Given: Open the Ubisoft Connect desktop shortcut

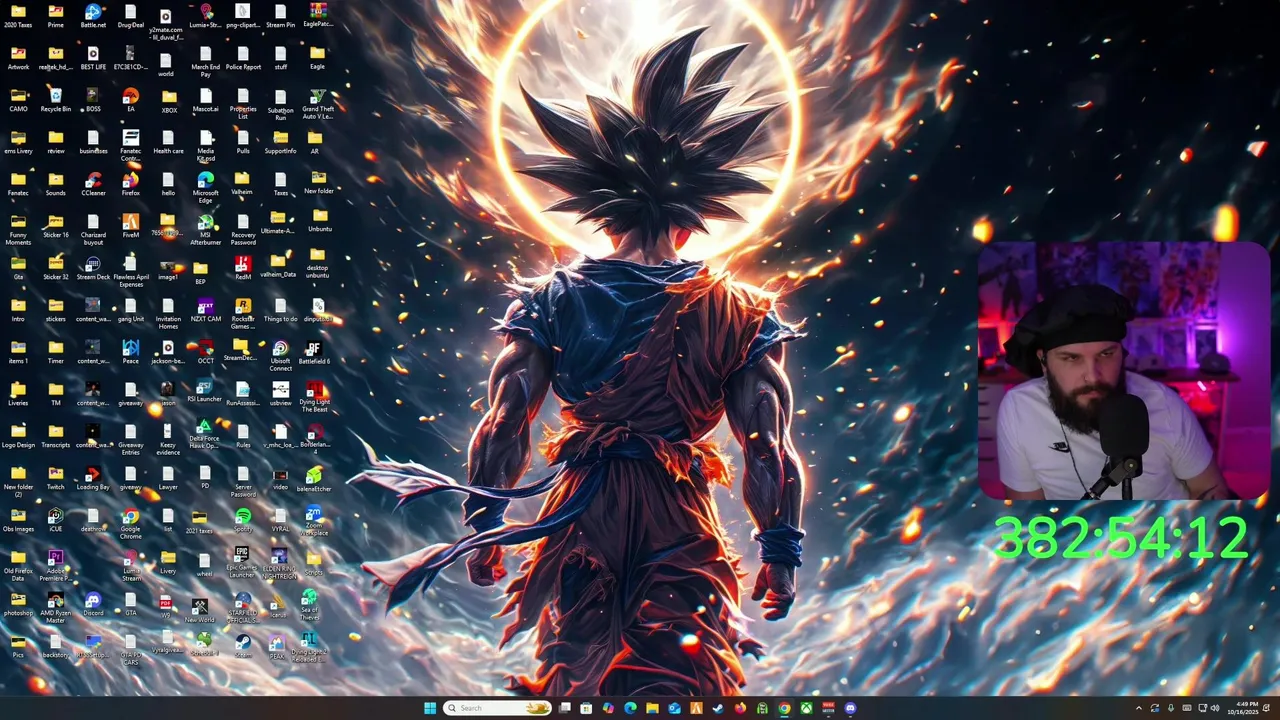Looking at the screenshot, I should 280,355.
